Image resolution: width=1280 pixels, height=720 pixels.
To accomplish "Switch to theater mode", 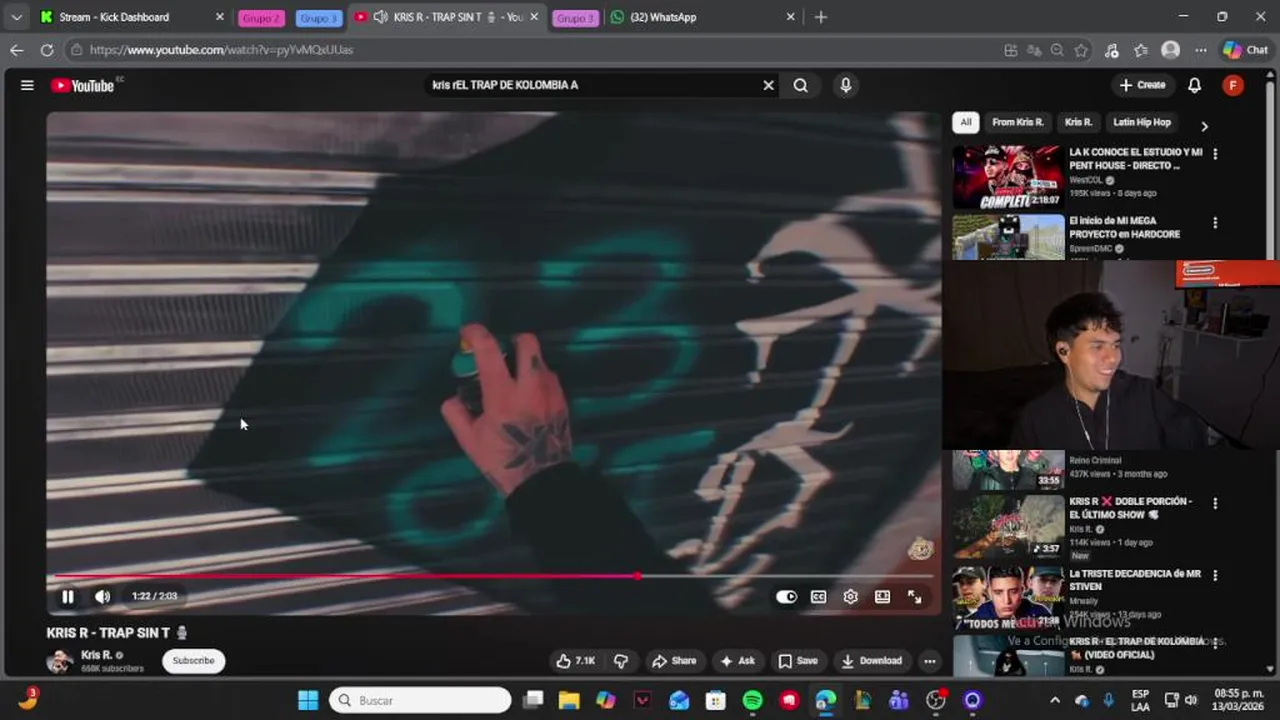I will [x=882, y=597].
